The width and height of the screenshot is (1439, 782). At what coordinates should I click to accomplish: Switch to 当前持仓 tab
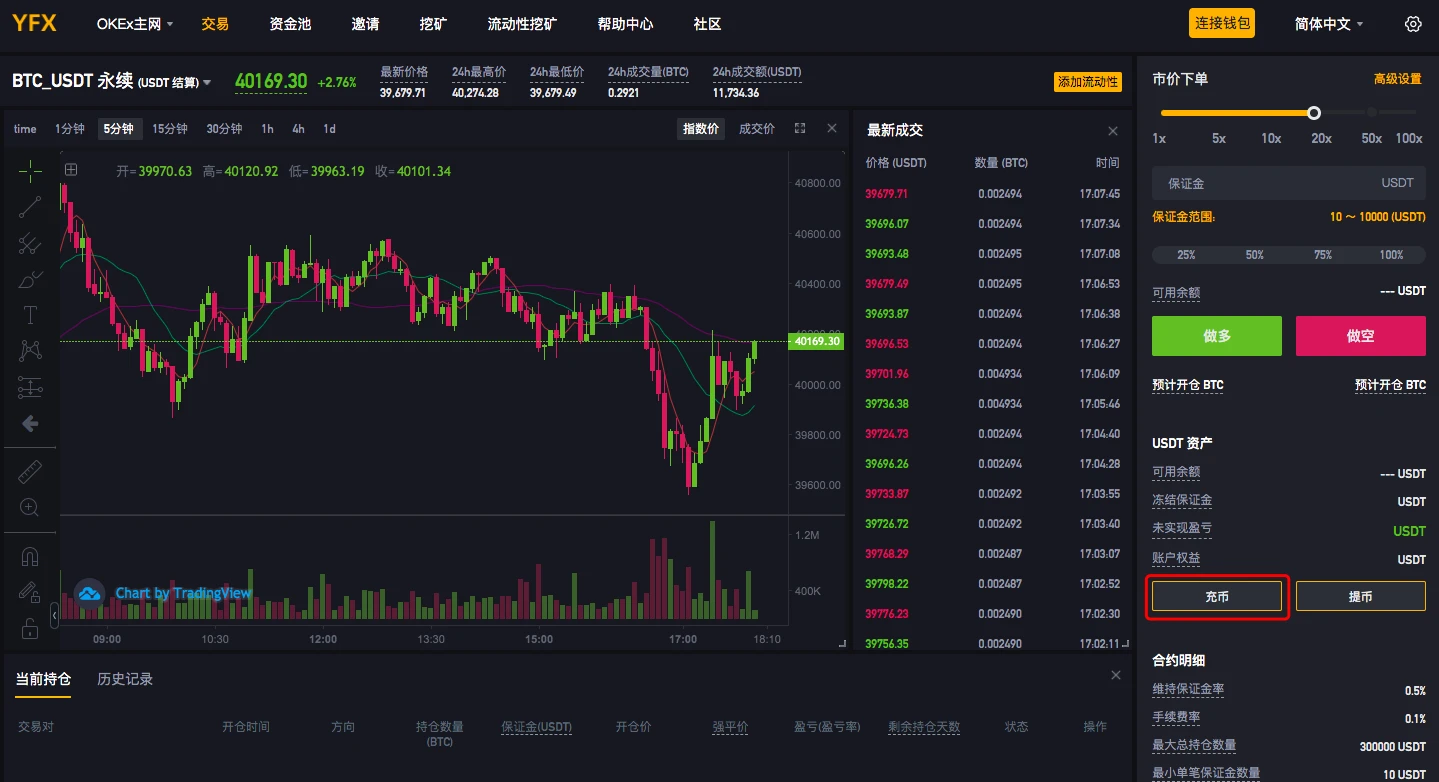click(43, 679)
